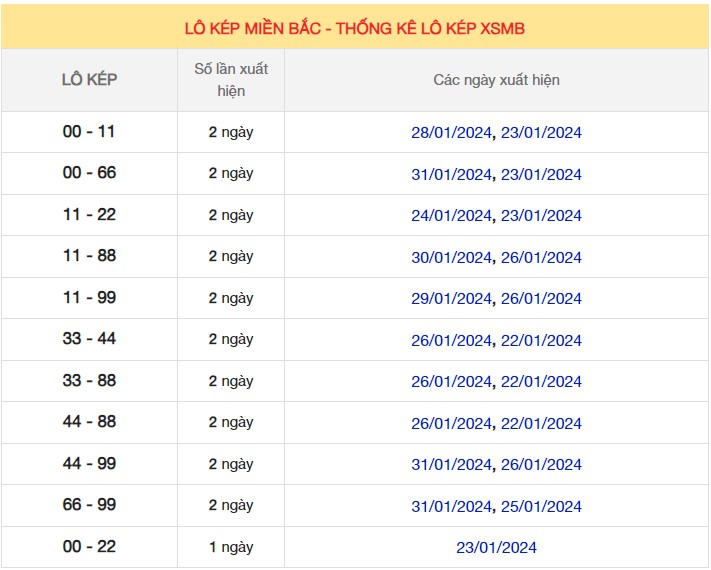The height and width of the screenshot is (570, 711).
Task: Click the 1 ngày count cell
Action: (231, 547)
